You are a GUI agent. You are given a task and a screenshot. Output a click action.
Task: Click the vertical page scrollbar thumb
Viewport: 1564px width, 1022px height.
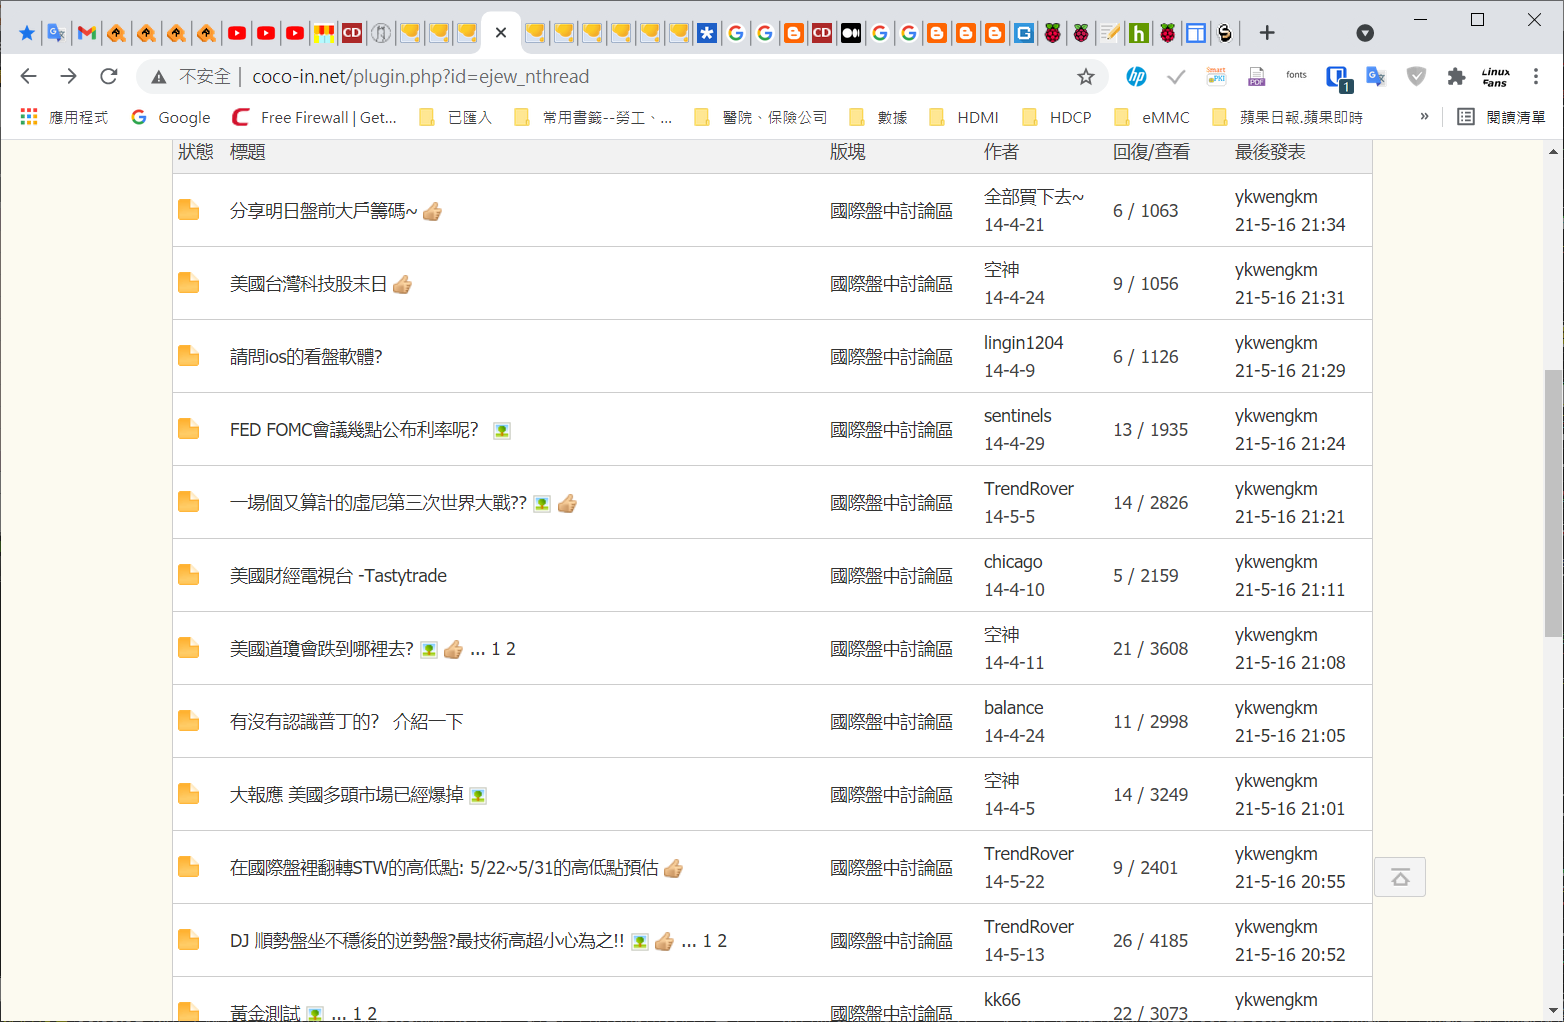click(1553, 503)
